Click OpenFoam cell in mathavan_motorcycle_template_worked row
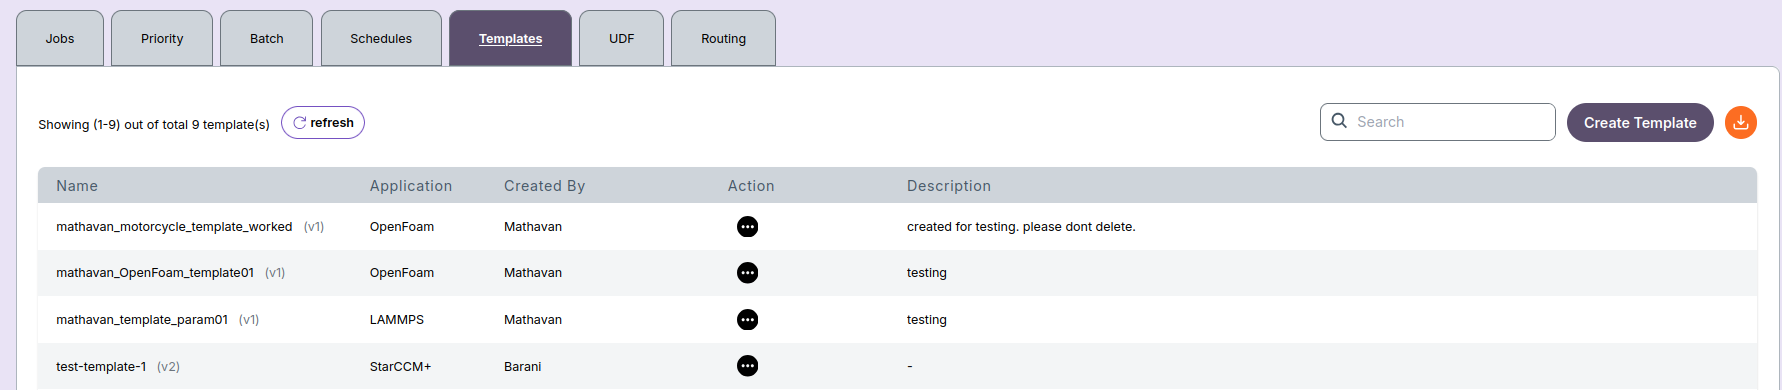This screenshot has height=390, width=1782. pyautogui.click(x=402, y=227)
